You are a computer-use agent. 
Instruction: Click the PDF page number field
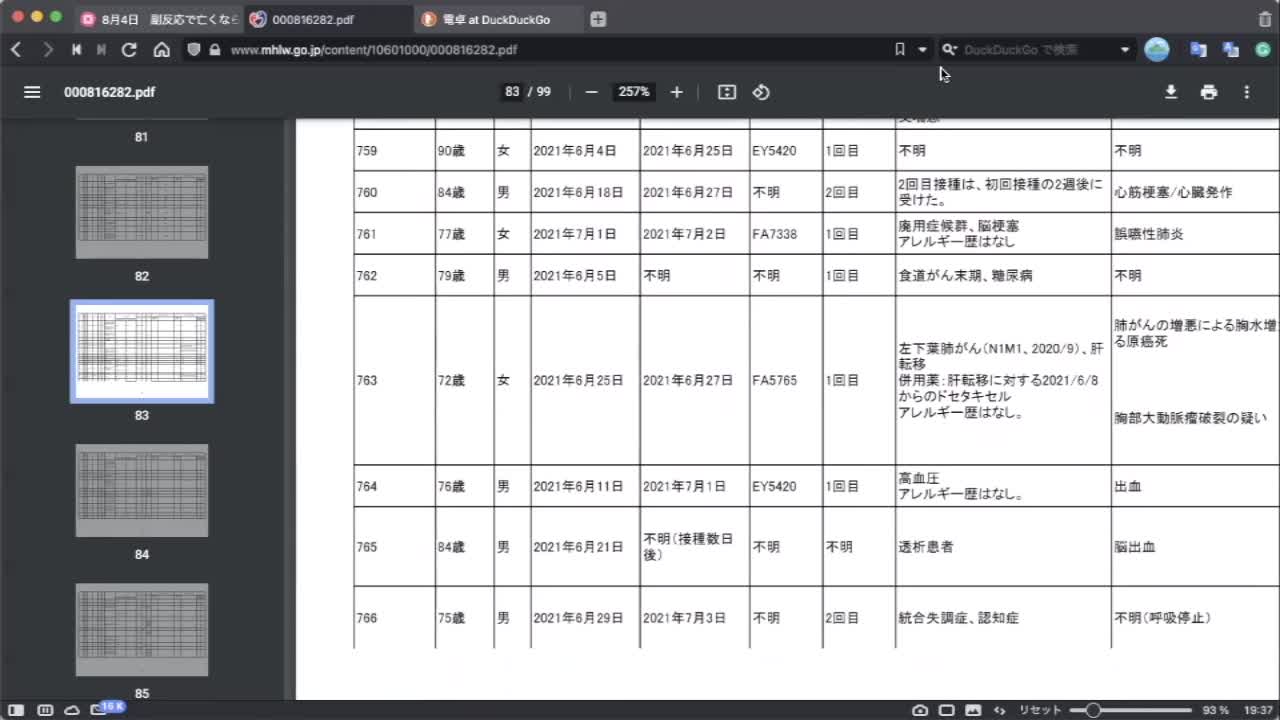coord(512,92)
